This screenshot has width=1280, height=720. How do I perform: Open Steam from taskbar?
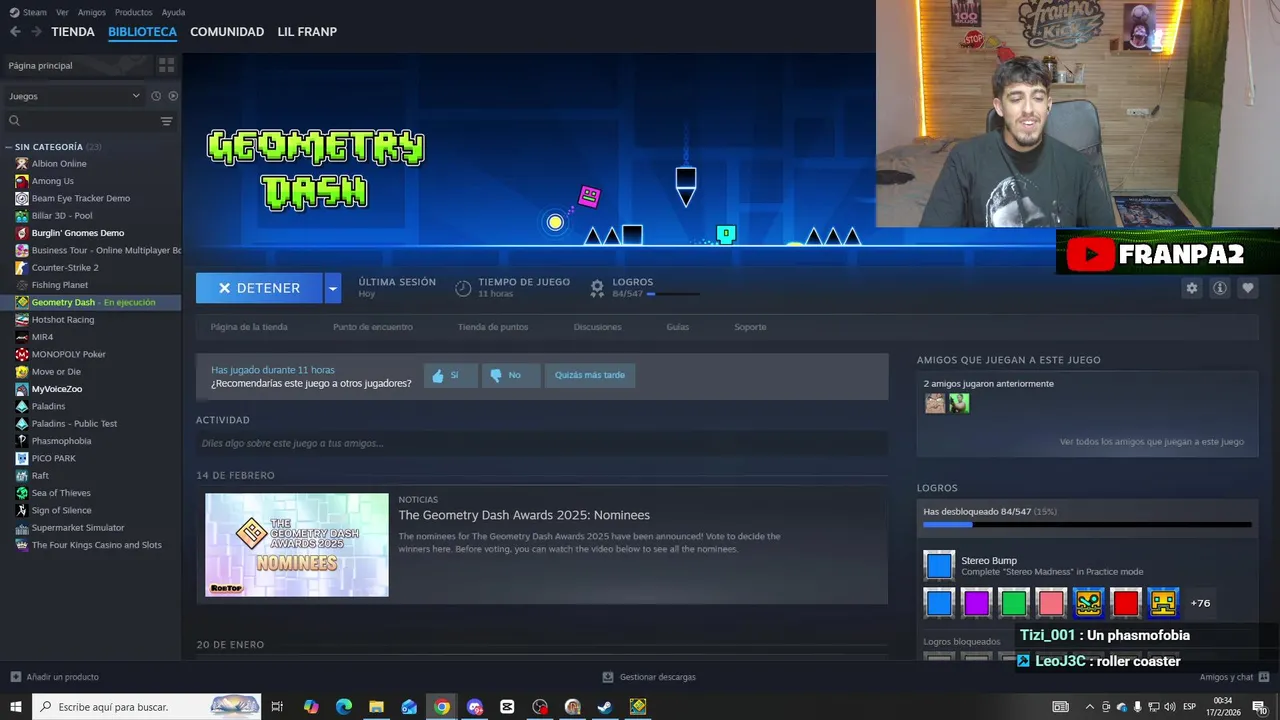(x=605, y=707)
